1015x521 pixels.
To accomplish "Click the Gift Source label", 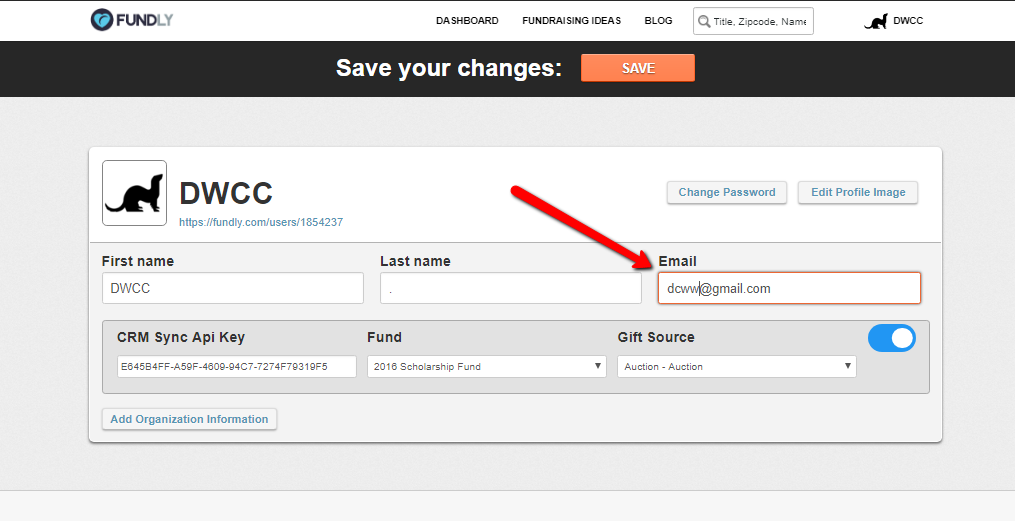I will [656, 337].
